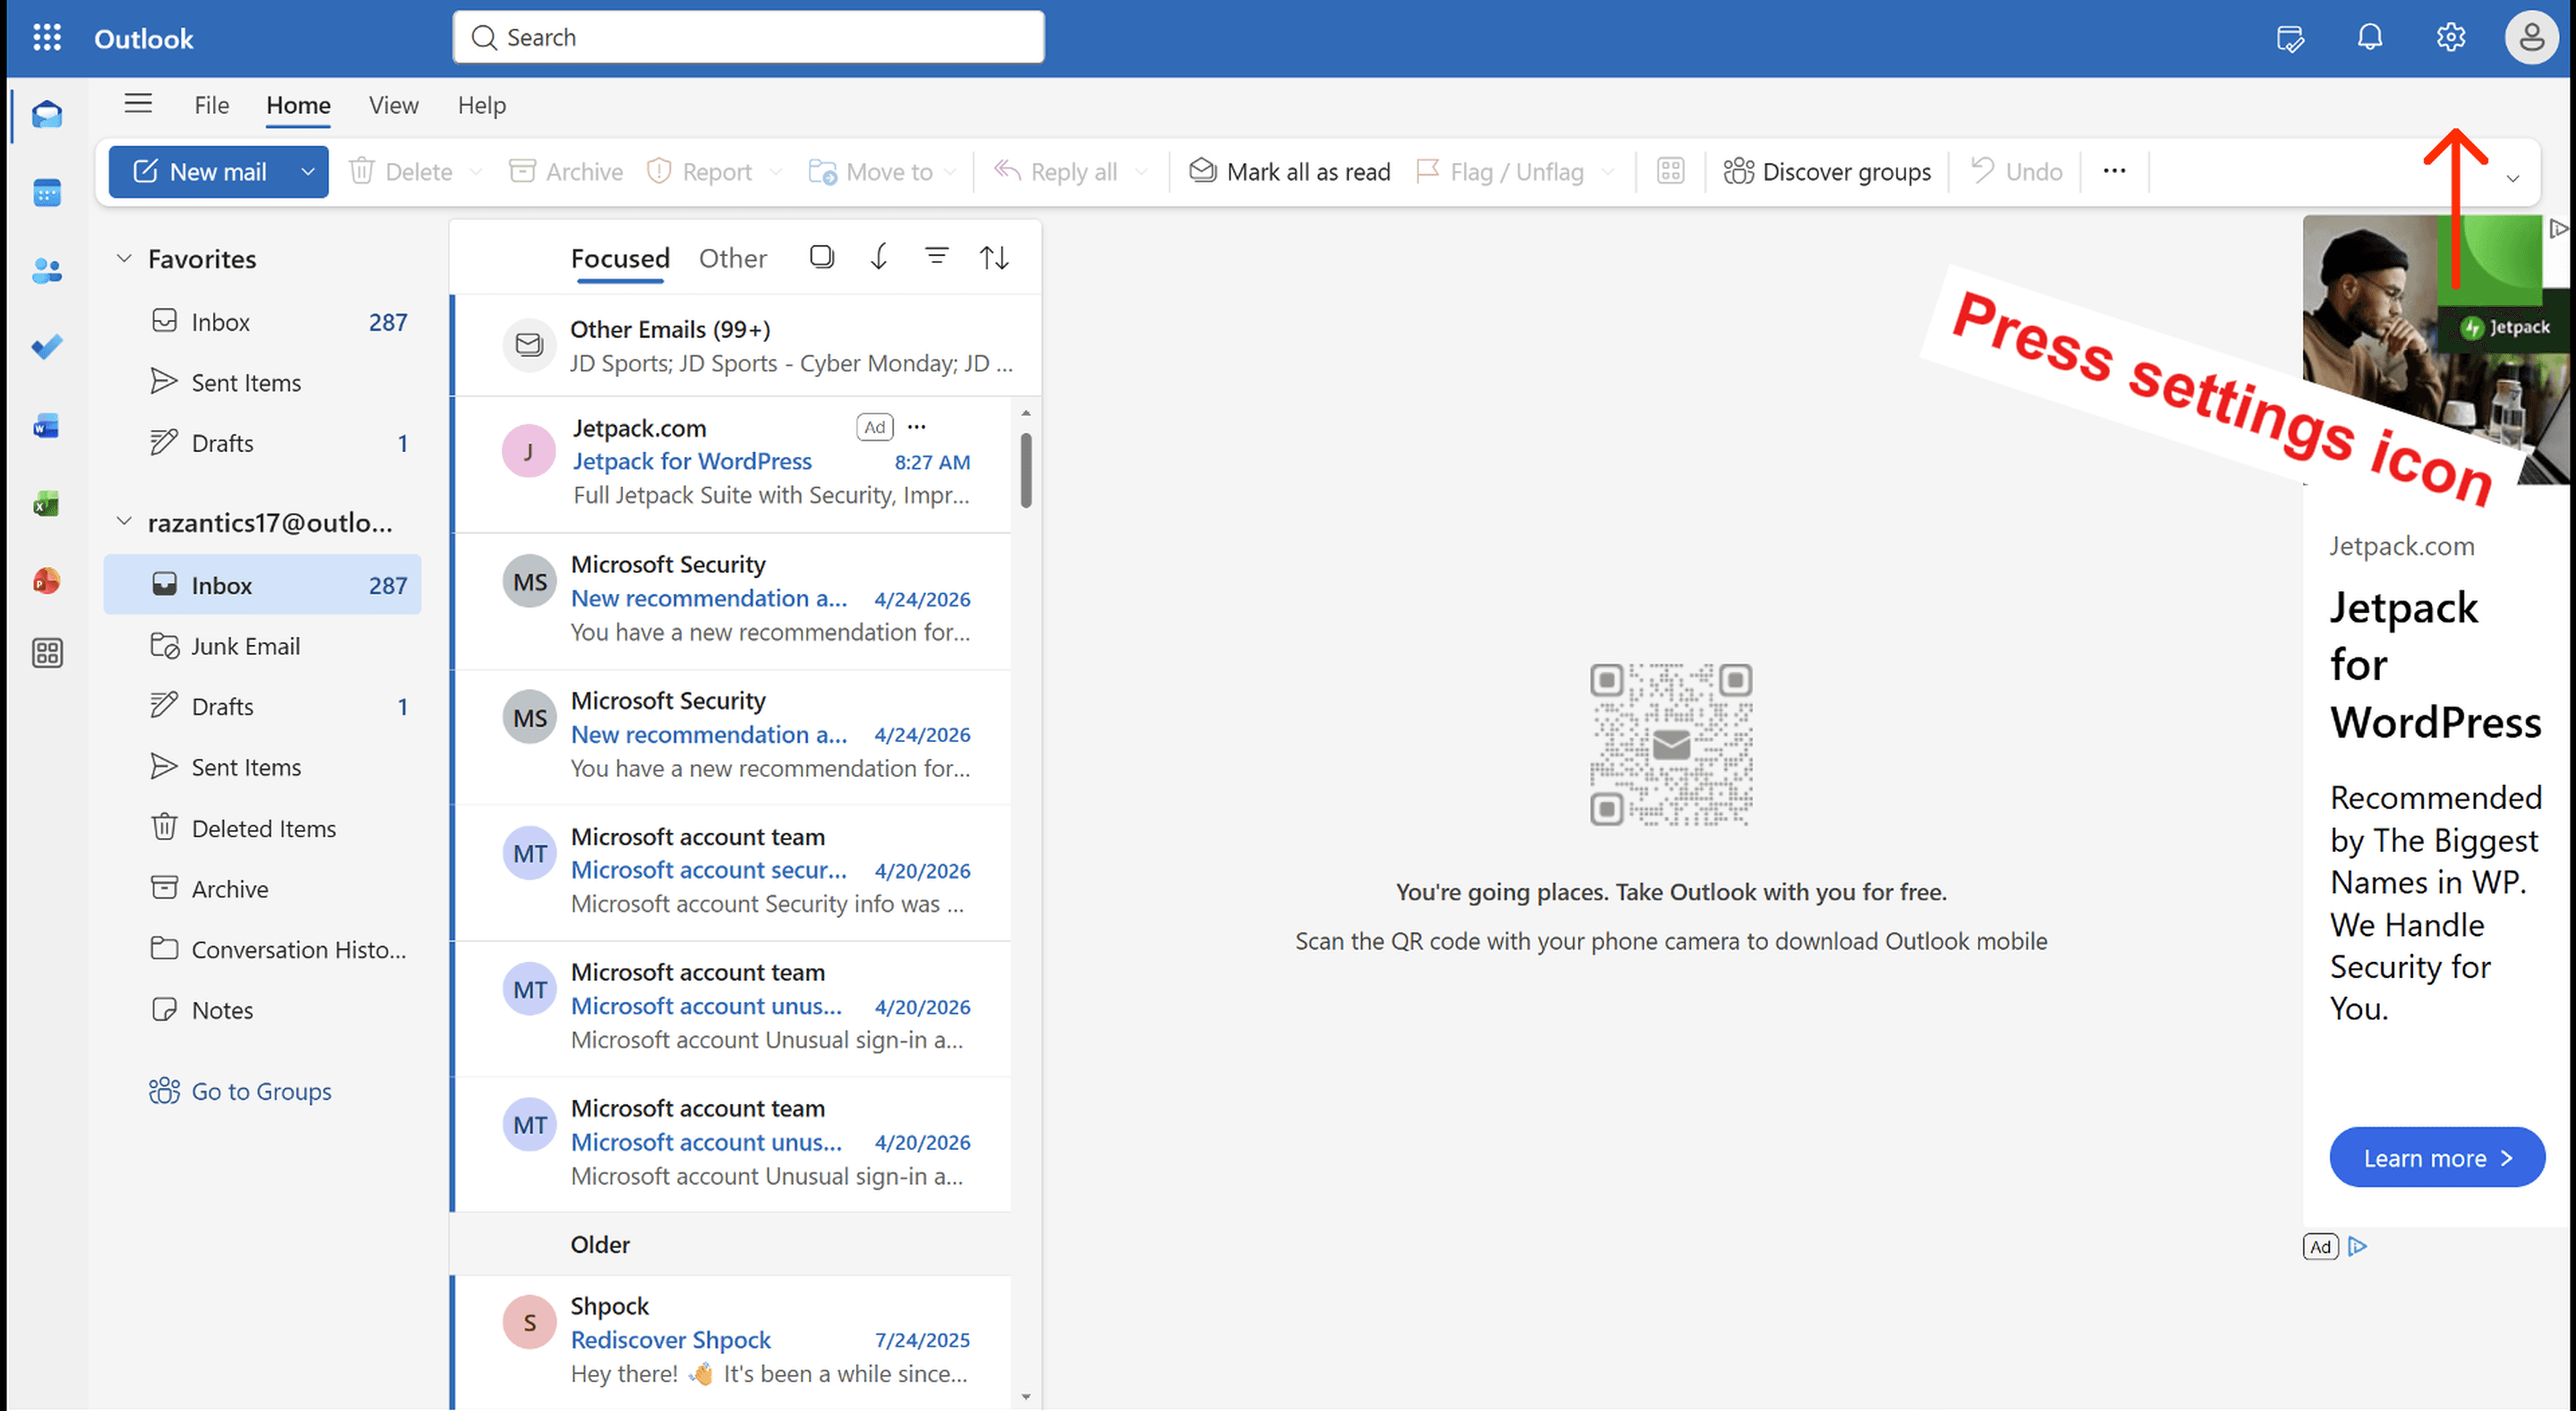This screenshot has height=1411, width=2576.
Task: Open the account profile avatar
Action: 2531,38
